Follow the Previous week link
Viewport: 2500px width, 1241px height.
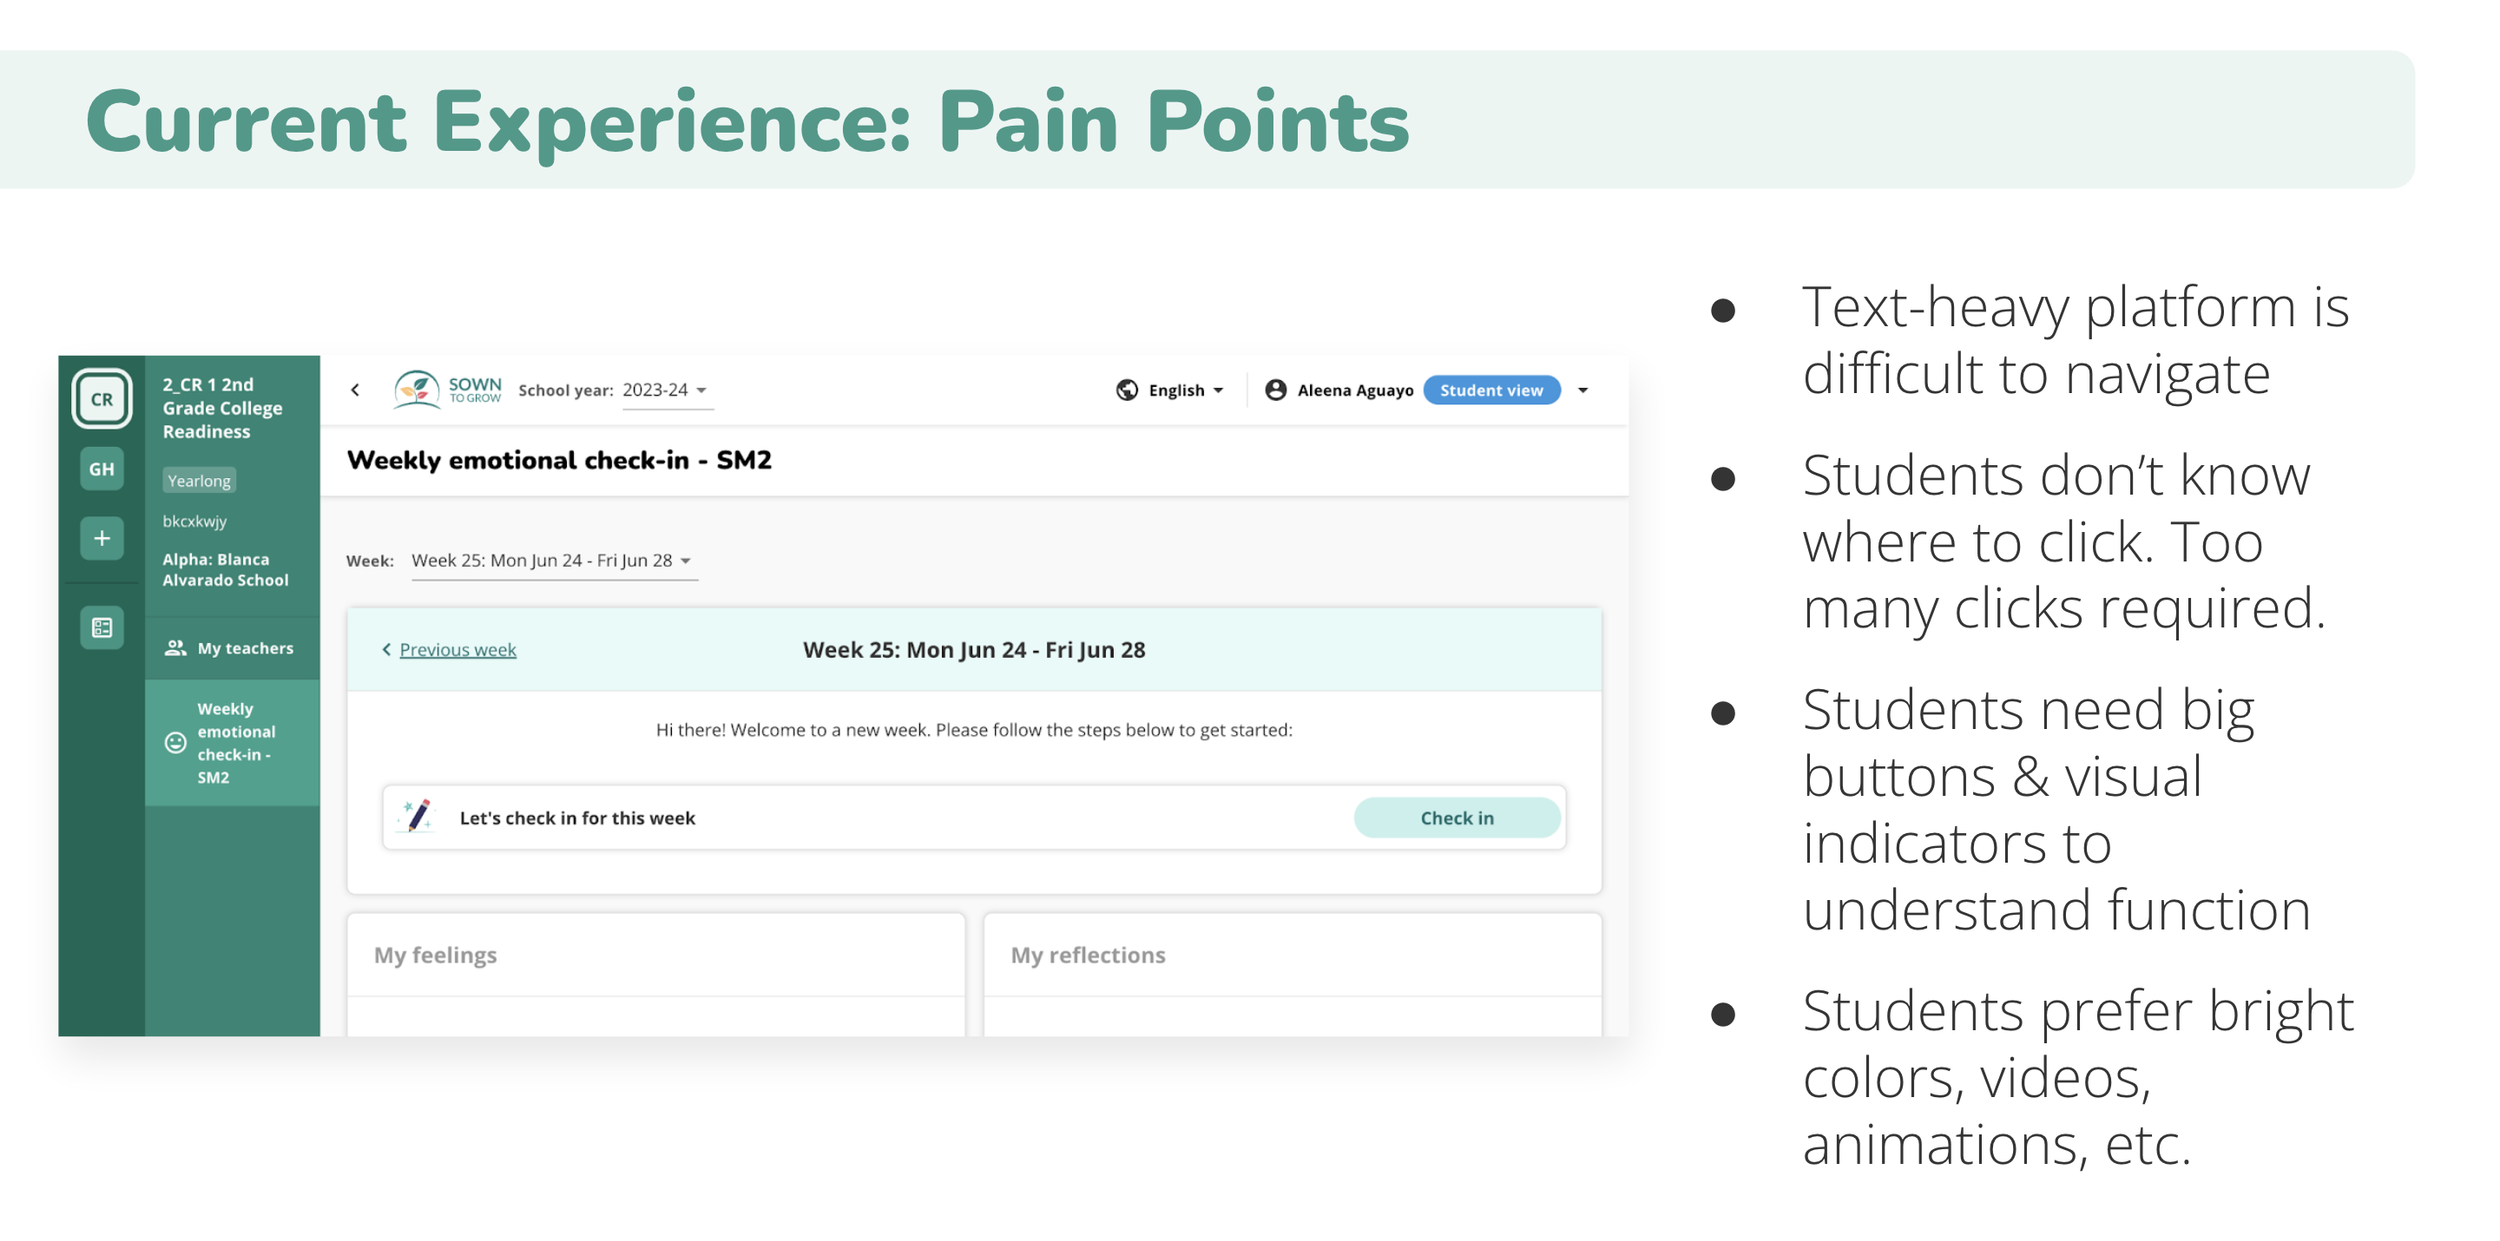[457, 650]
